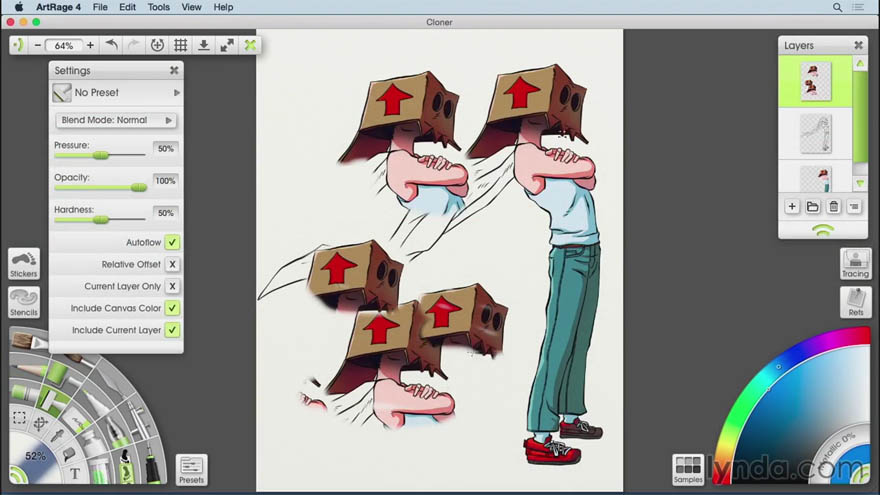Open the Tools menu

(159, 7)
